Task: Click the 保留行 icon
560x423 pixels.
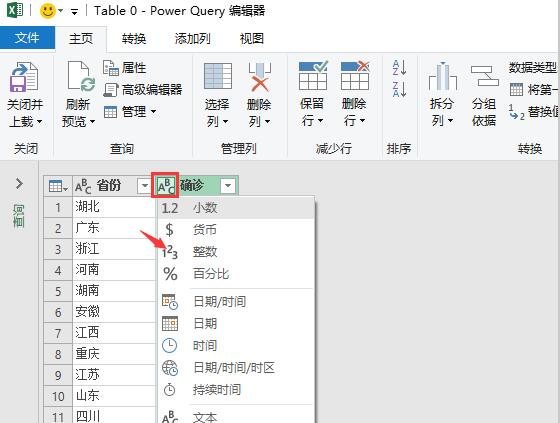Action: click(313, 75)
